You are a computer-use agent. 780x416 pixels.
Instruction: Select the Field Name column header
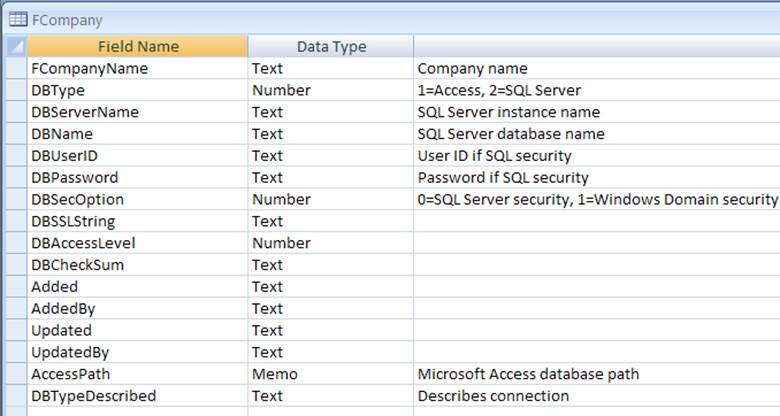138,46
